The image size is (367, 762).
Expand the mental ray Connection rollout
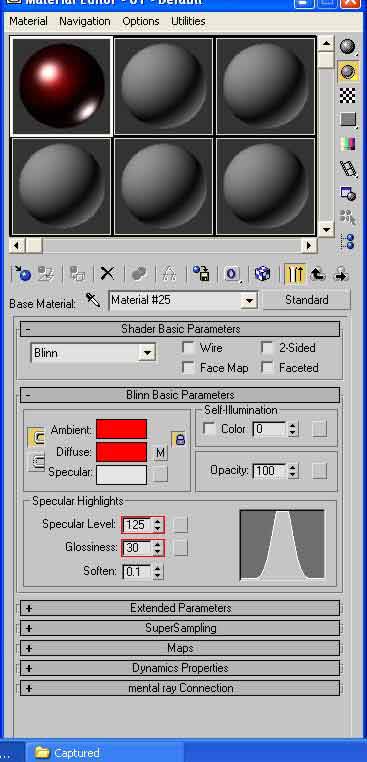[180, 688]
